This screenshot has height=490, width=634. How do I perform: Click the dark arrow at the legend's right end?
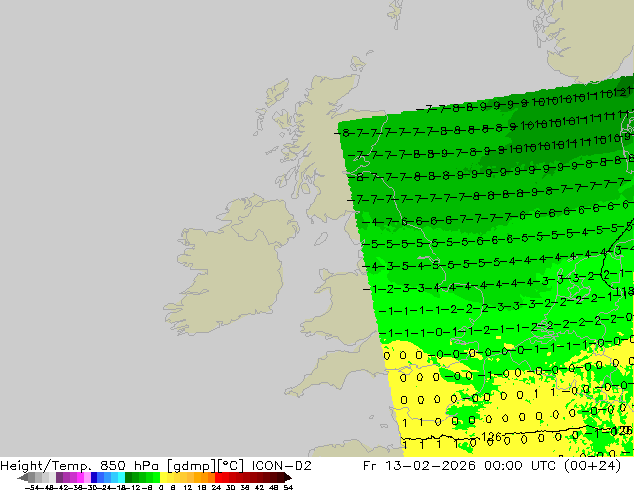(x=288, y=477)
